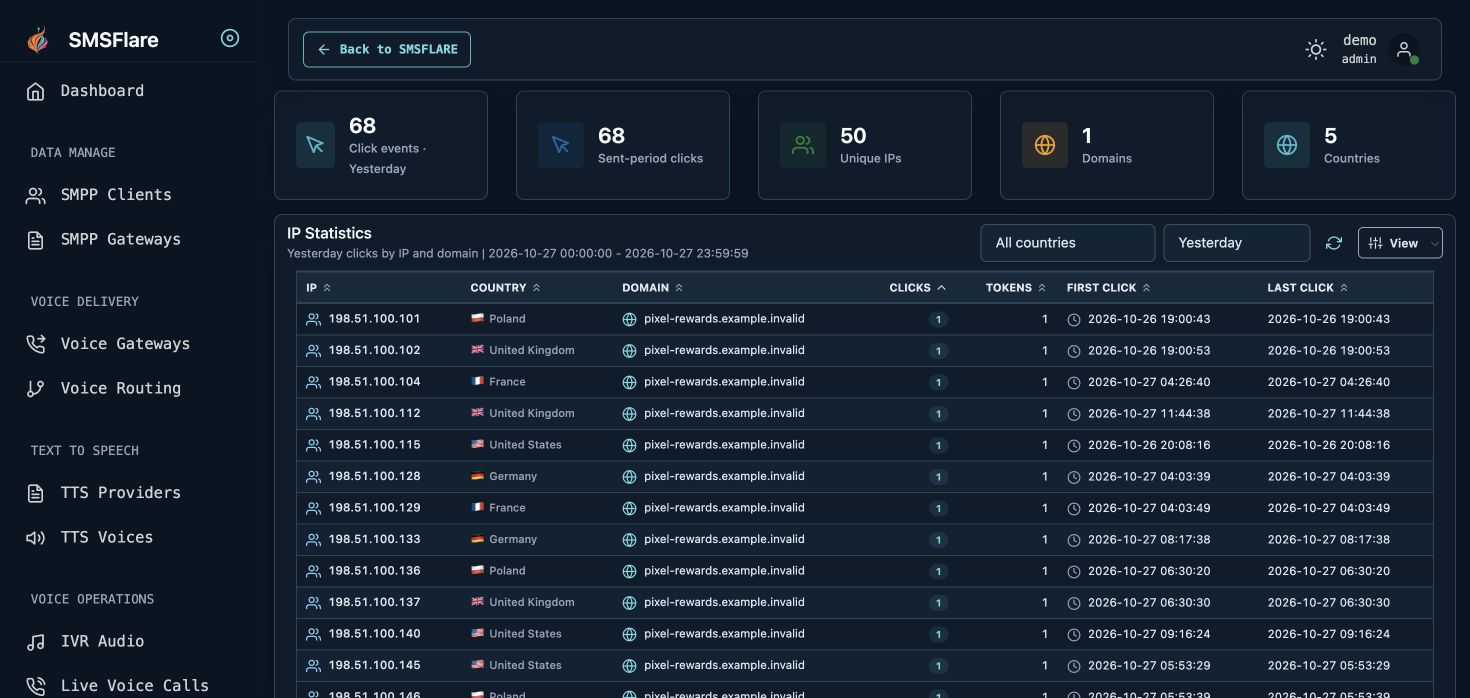Click cursor icon on Click events card
Screen dimensions: 1470x698
tap(315, 145)
